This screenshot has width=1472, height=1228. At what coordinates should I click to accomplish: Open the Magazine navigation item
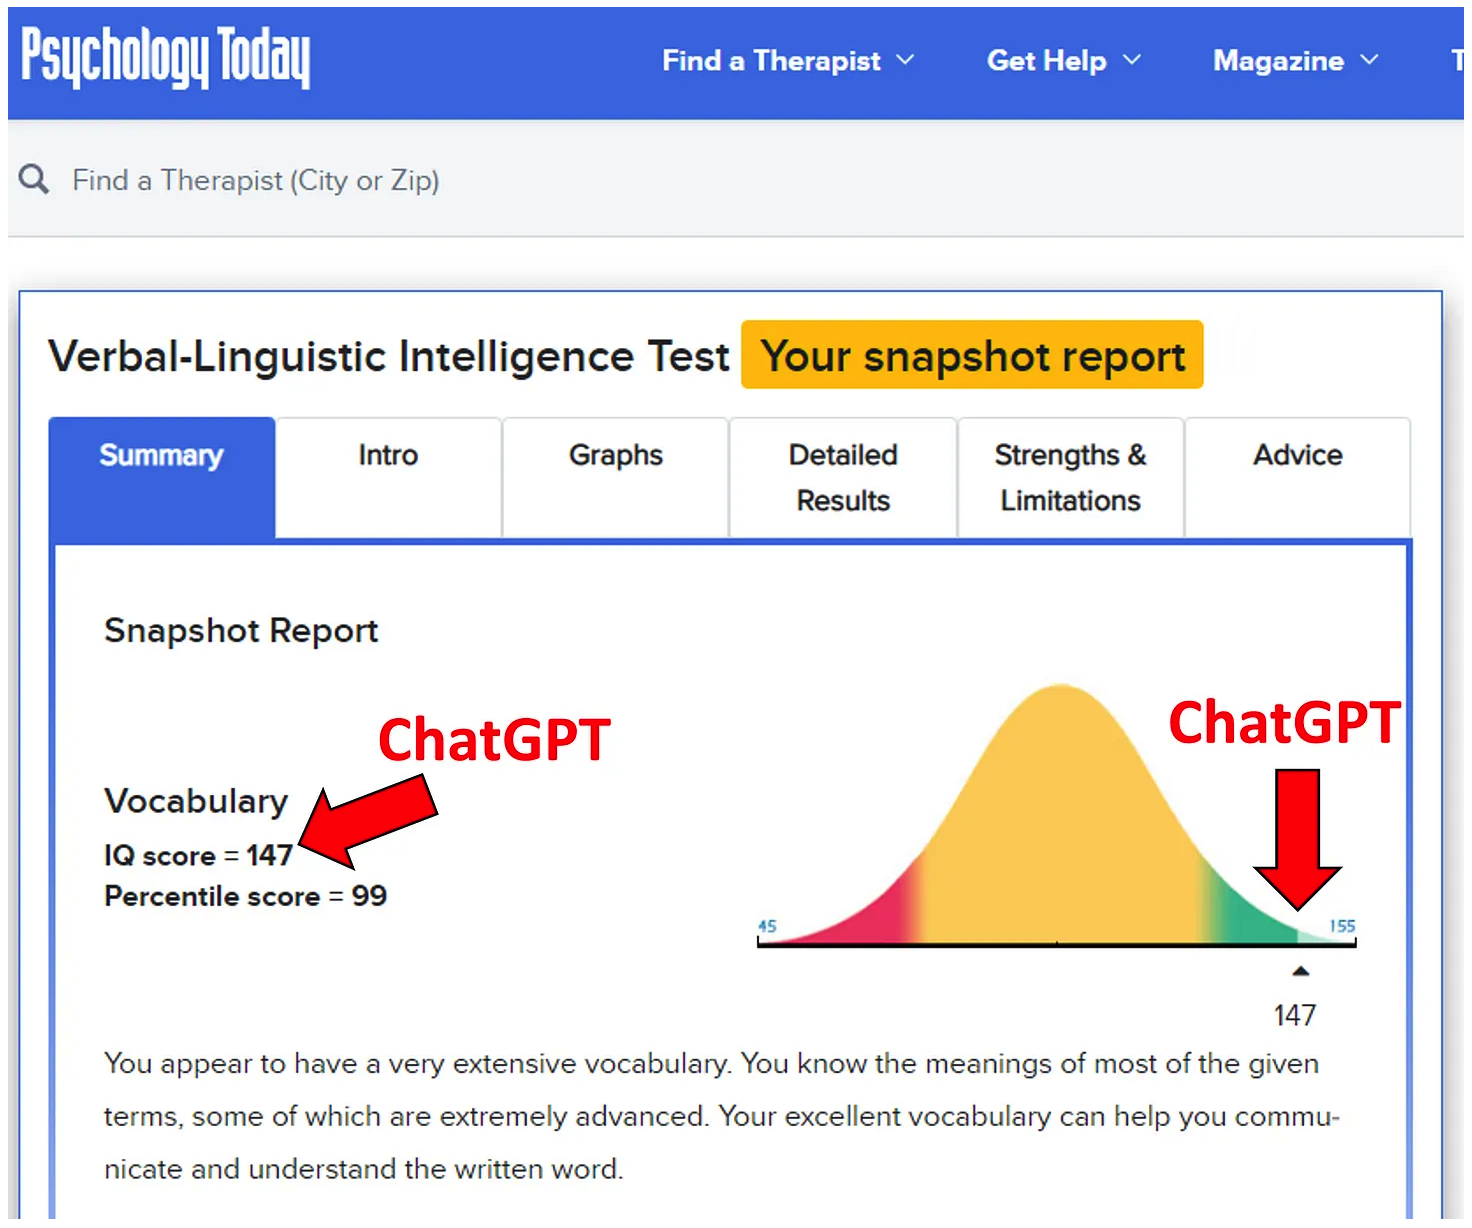click(1278, 61)
